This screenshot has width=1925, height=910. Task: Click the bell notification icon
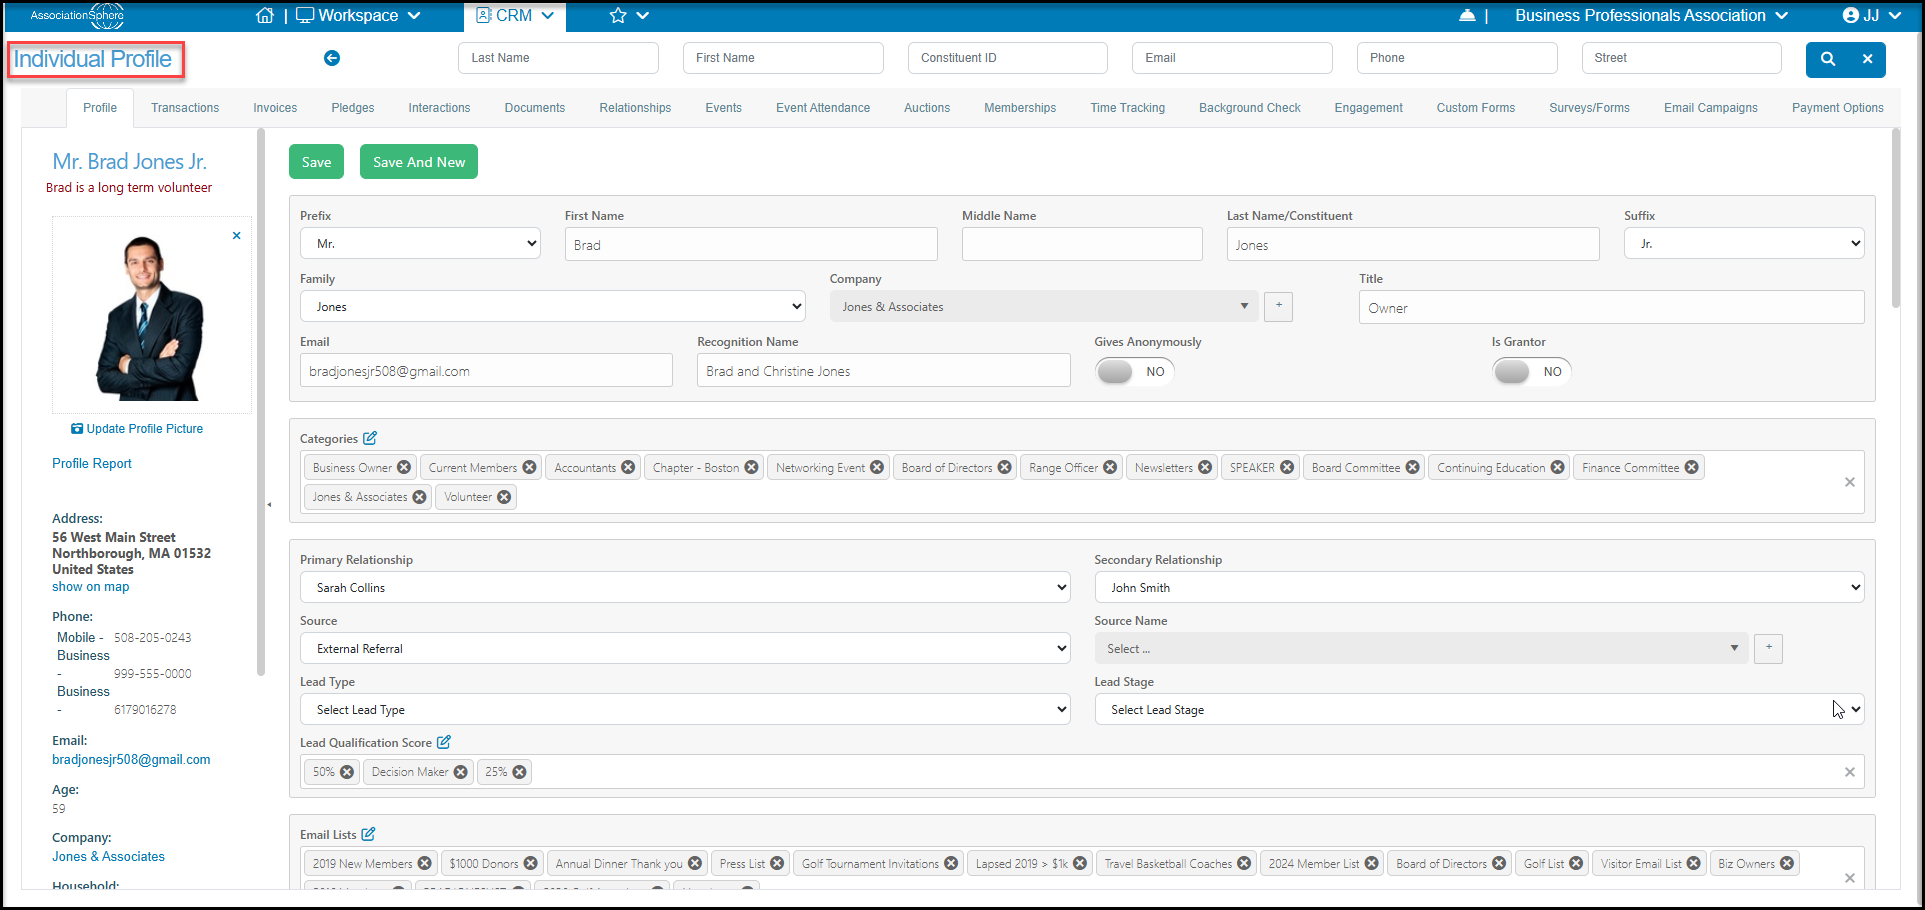tap(1467, 15)
